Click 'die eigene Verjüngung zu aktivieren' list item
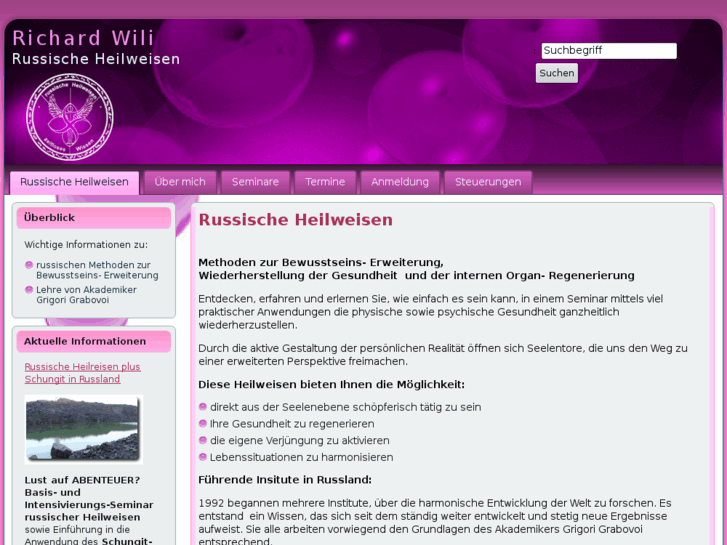This screenshot has height=545, width=727. 300,441
